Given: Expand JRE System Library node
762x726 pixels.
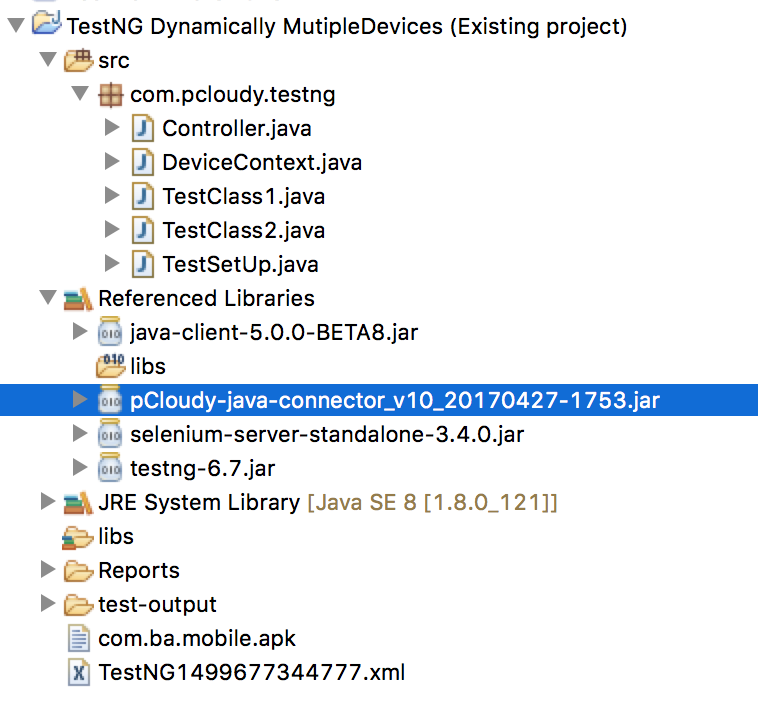Looking at the screenshot, I should pyautogui.click(x=48, y=501).
